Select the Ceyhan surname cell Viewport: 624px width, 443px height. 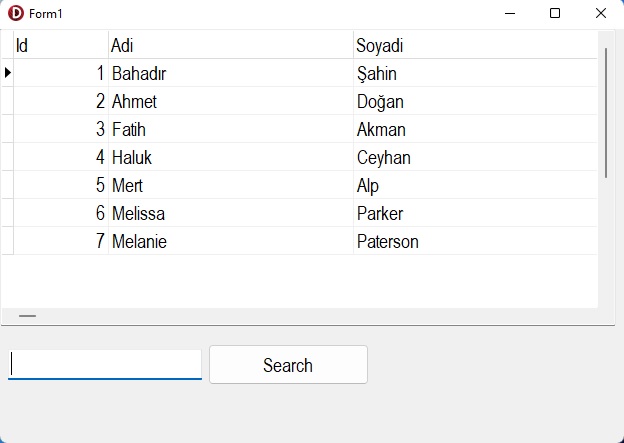[475, 157]
